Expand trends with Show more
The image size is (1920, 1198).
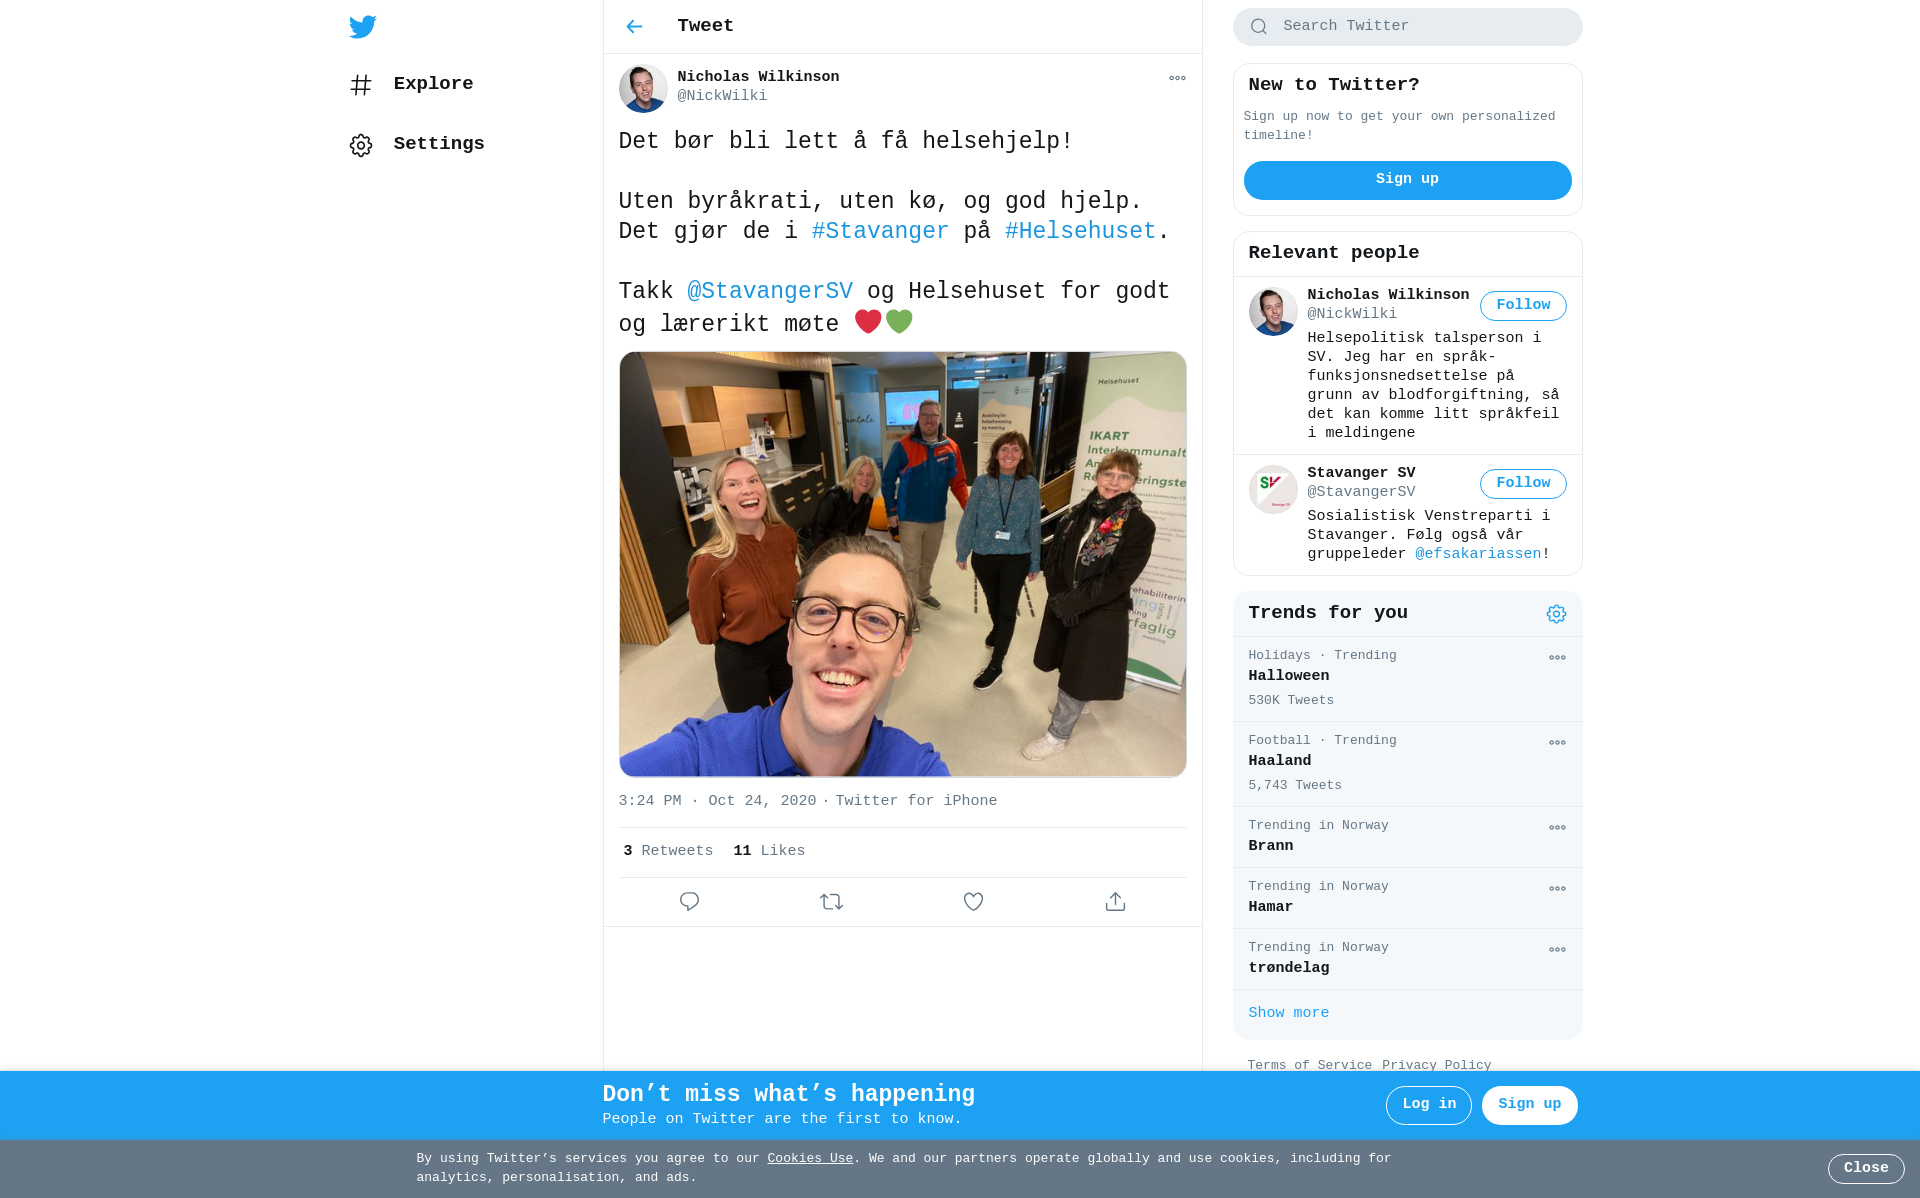coord(1288,1013)
